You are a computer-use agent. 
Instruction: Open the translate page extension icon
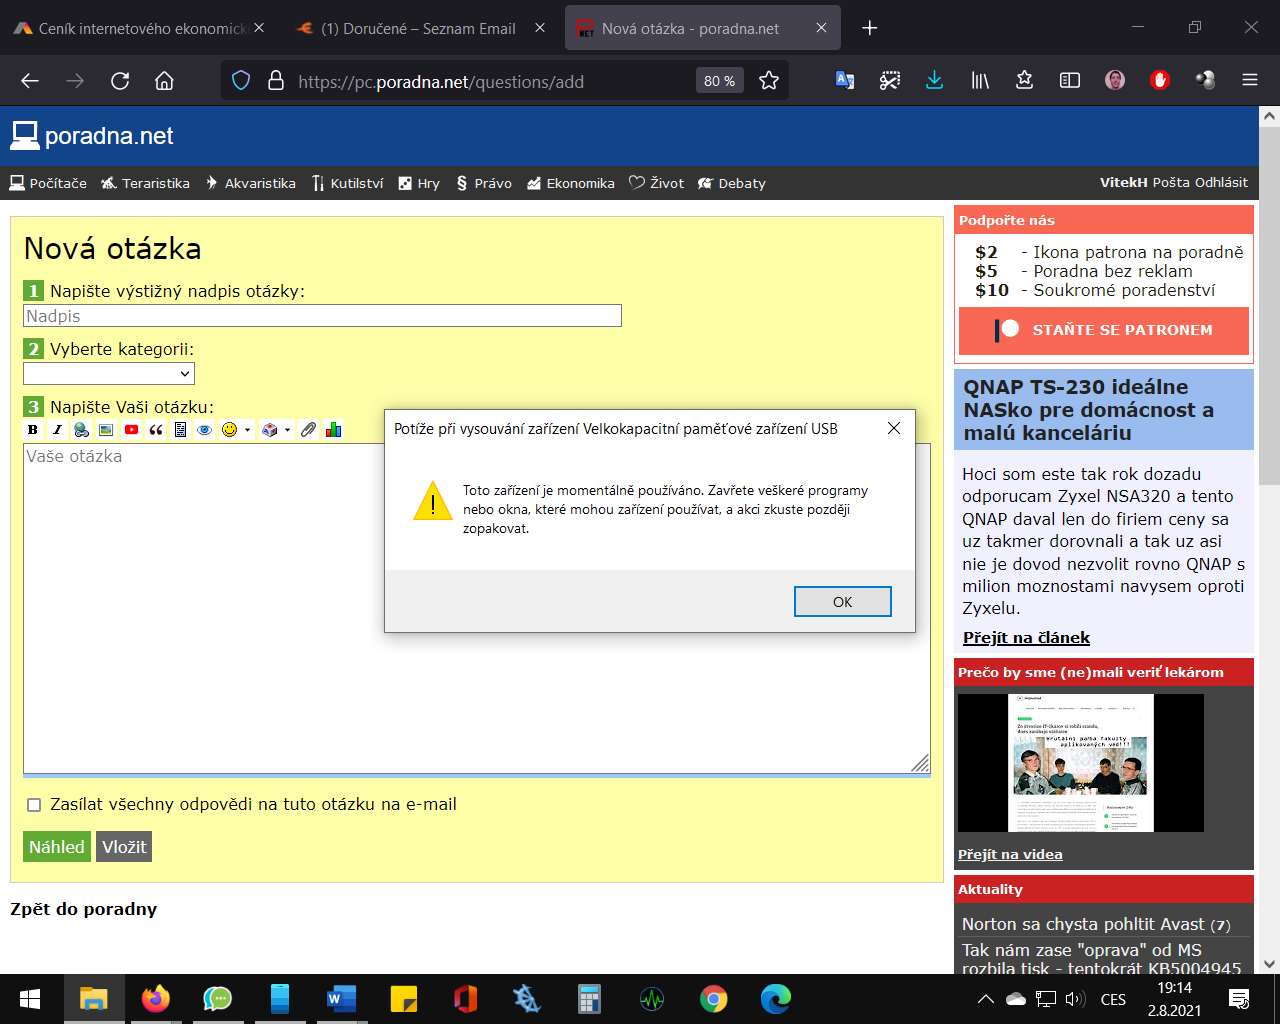(845, 81)
